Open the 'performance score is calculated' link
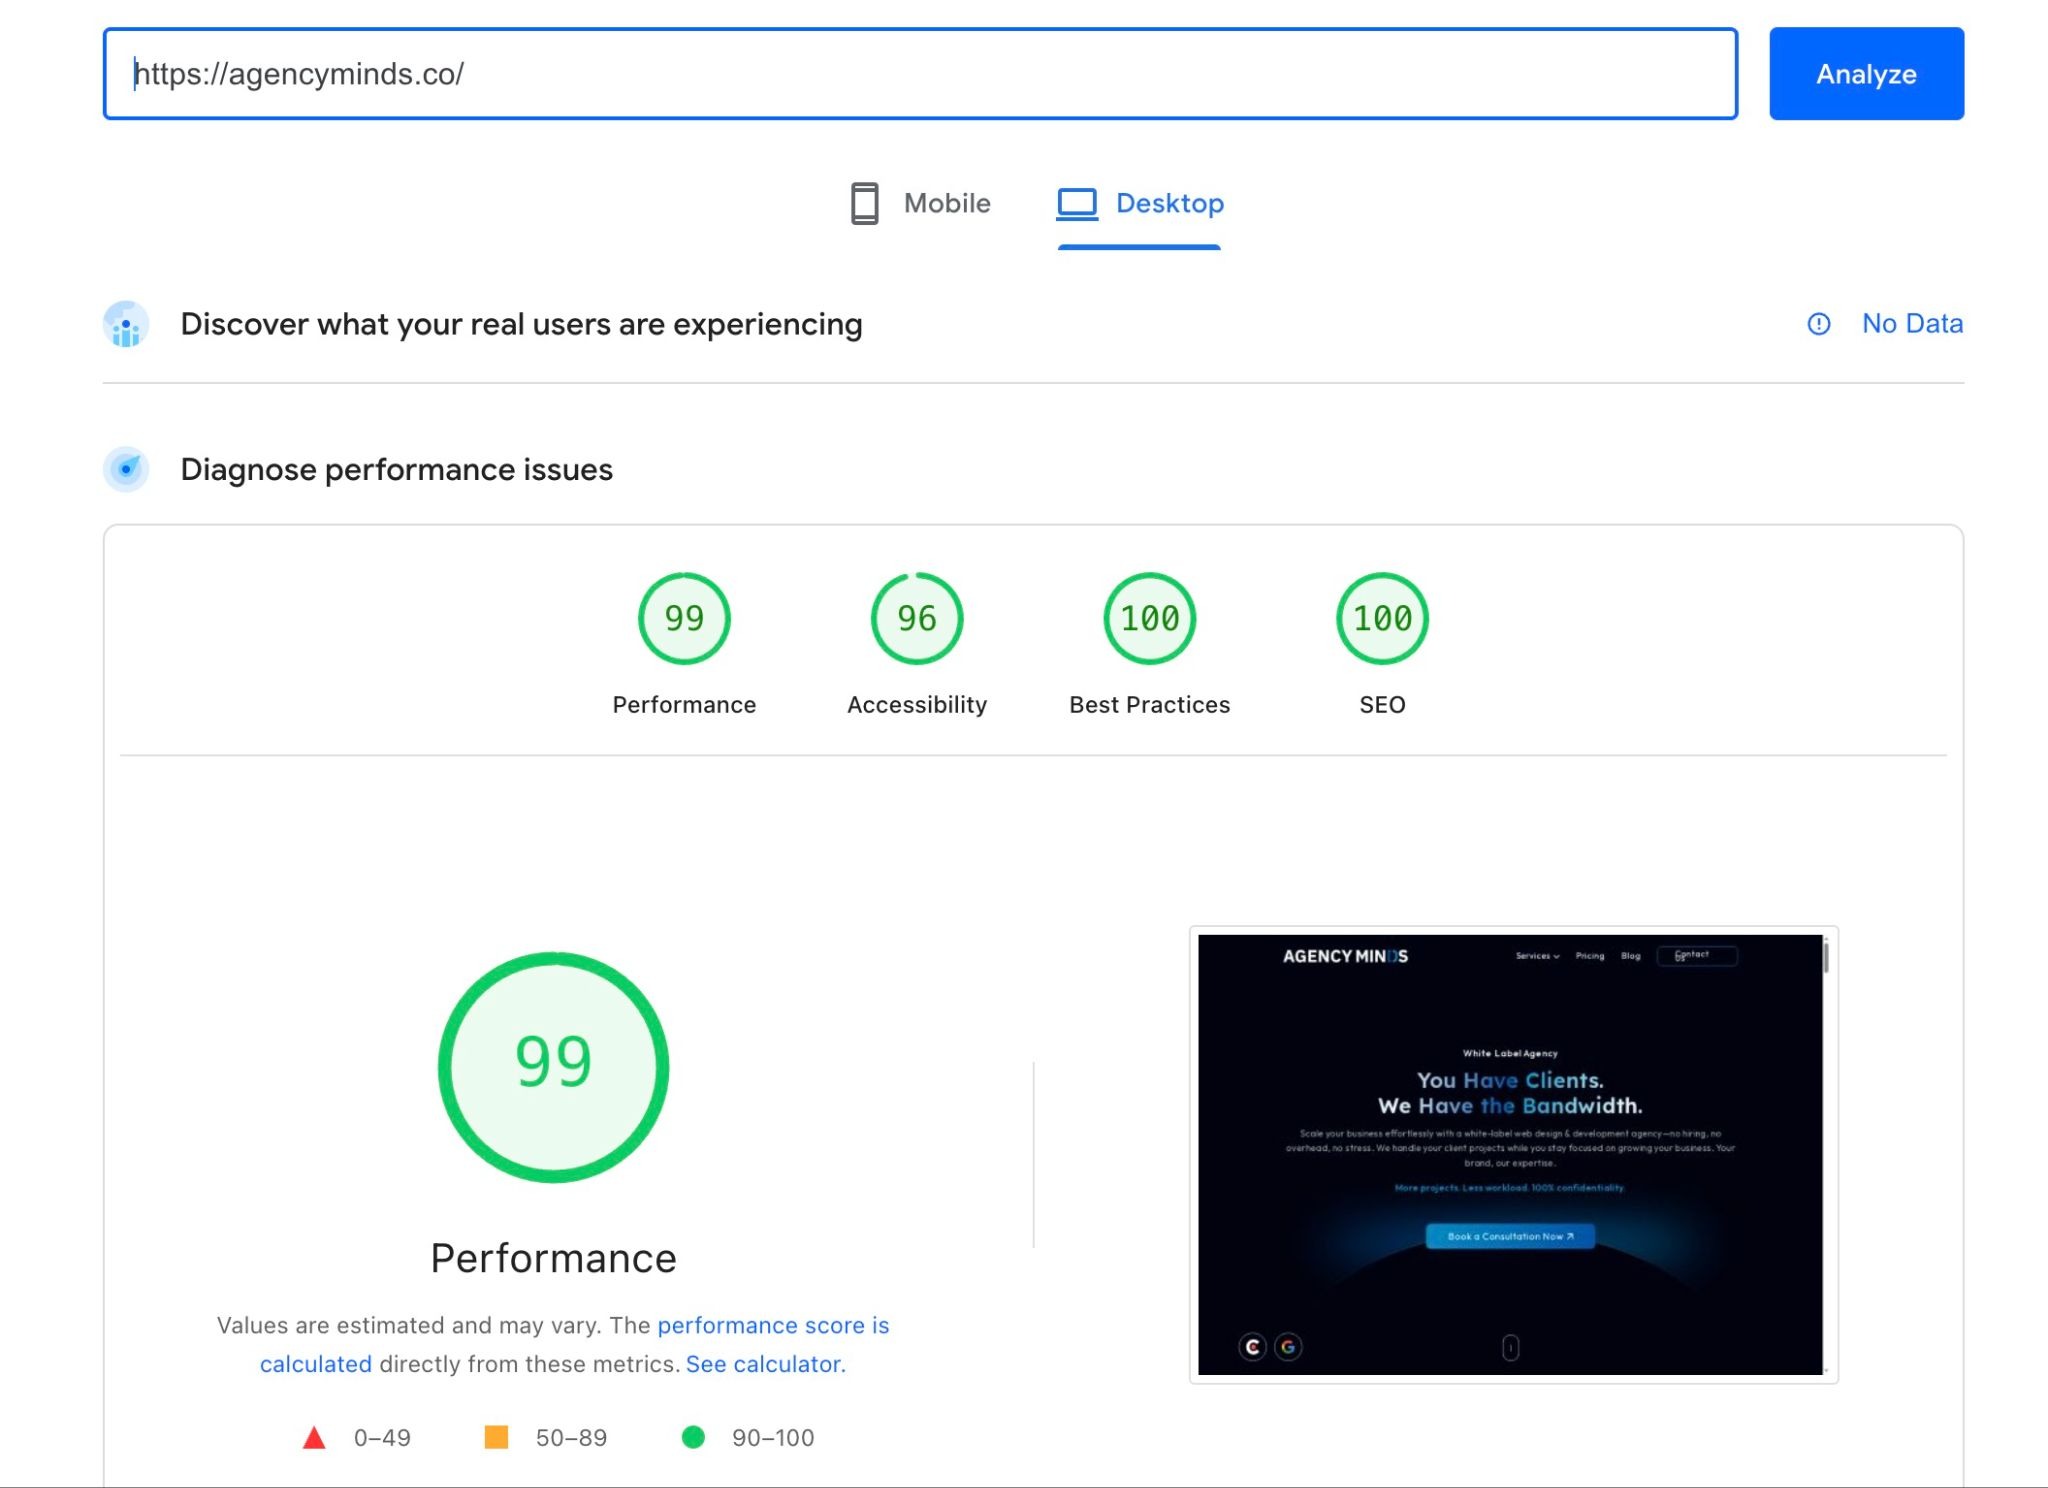The height and width of the screenshot is (1488, 2048). click(x=772, y=1326)
